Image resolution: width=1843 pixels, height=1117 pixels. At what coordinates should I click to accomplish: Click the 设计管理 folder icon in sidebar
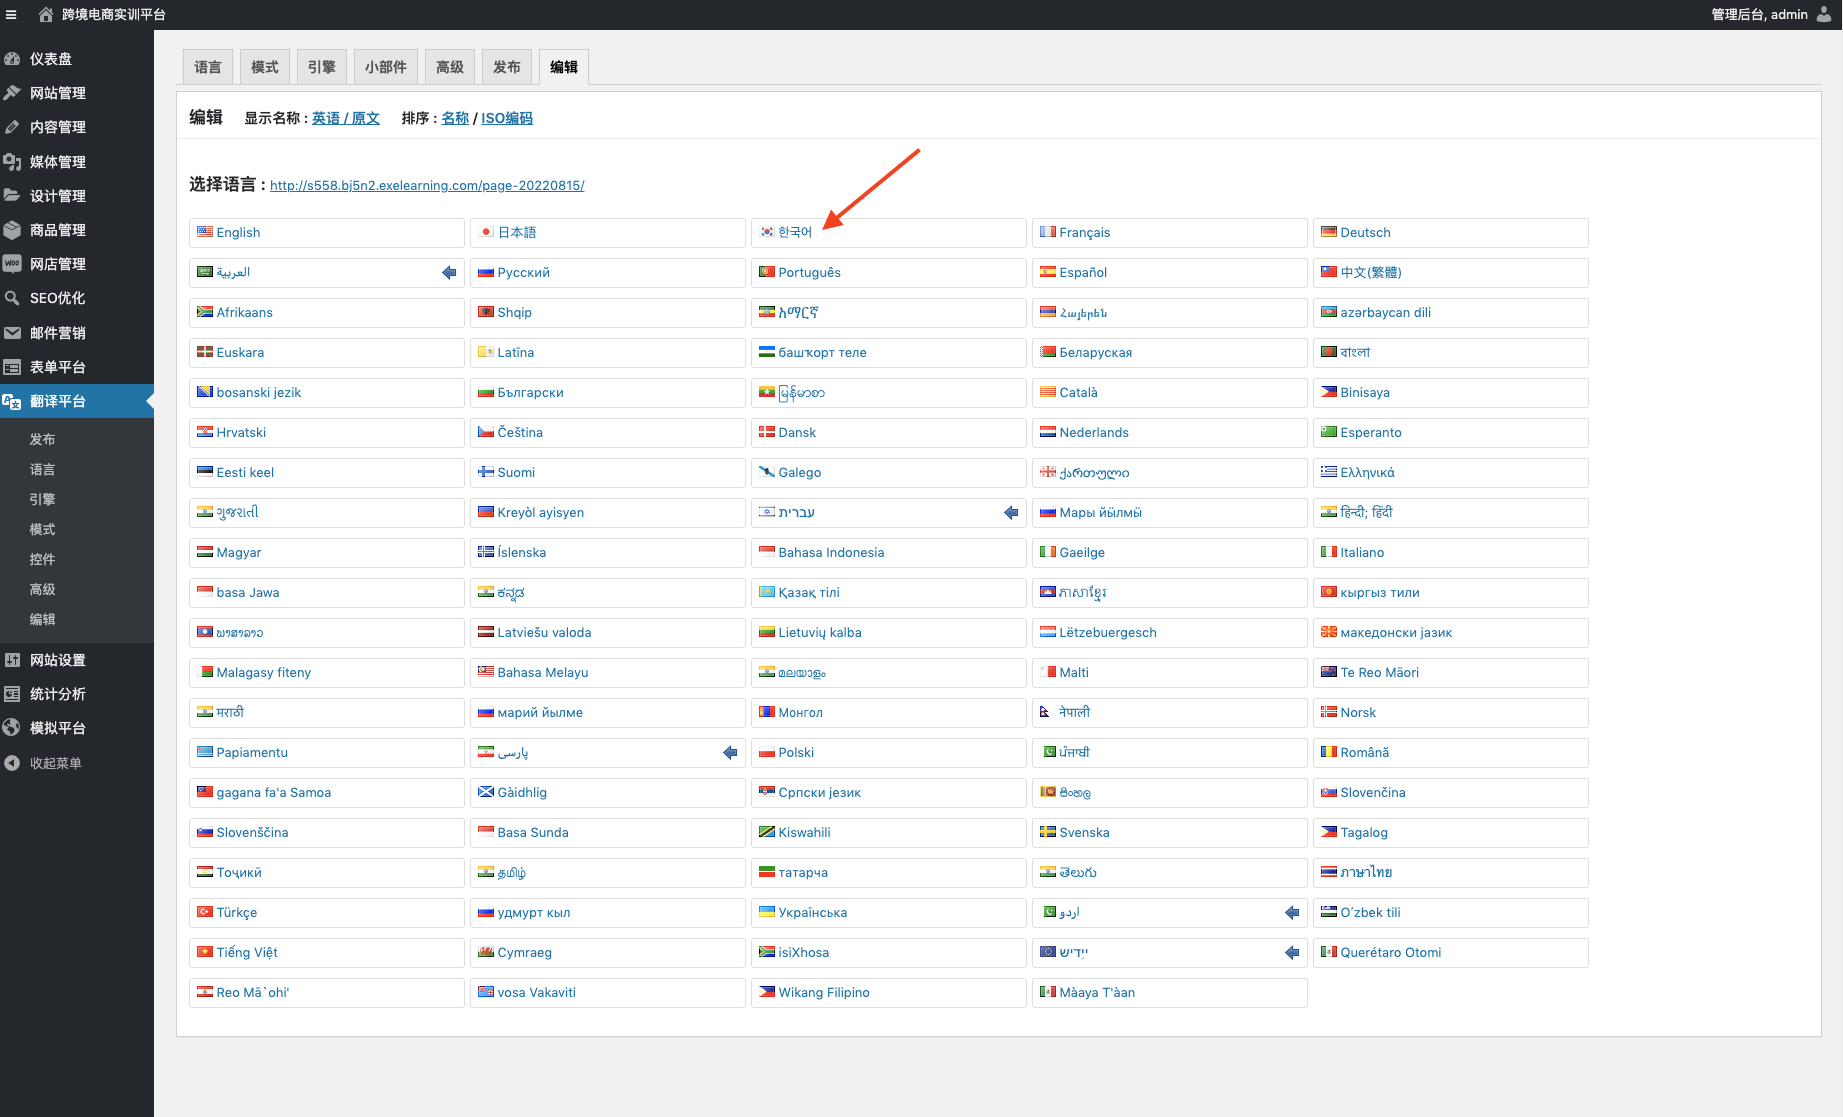tap(12, 196)
